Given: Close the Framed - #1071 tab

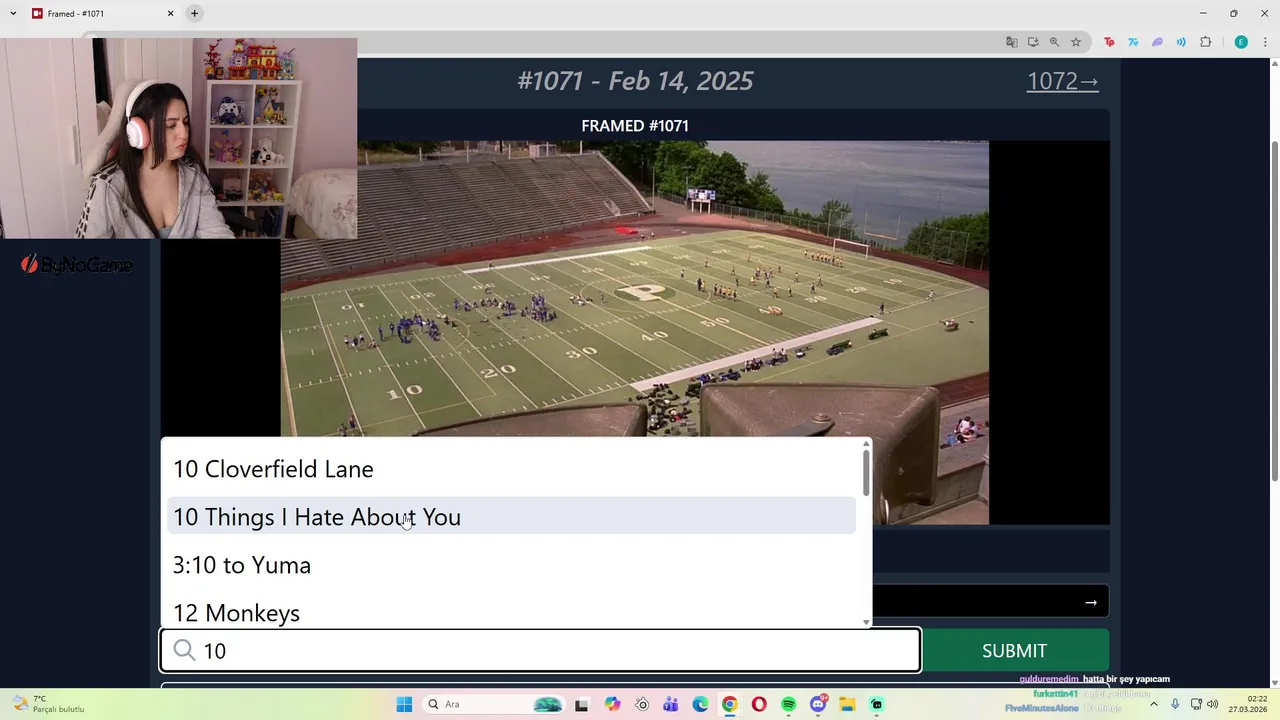Looking at the screenshot, I should 170,13.
